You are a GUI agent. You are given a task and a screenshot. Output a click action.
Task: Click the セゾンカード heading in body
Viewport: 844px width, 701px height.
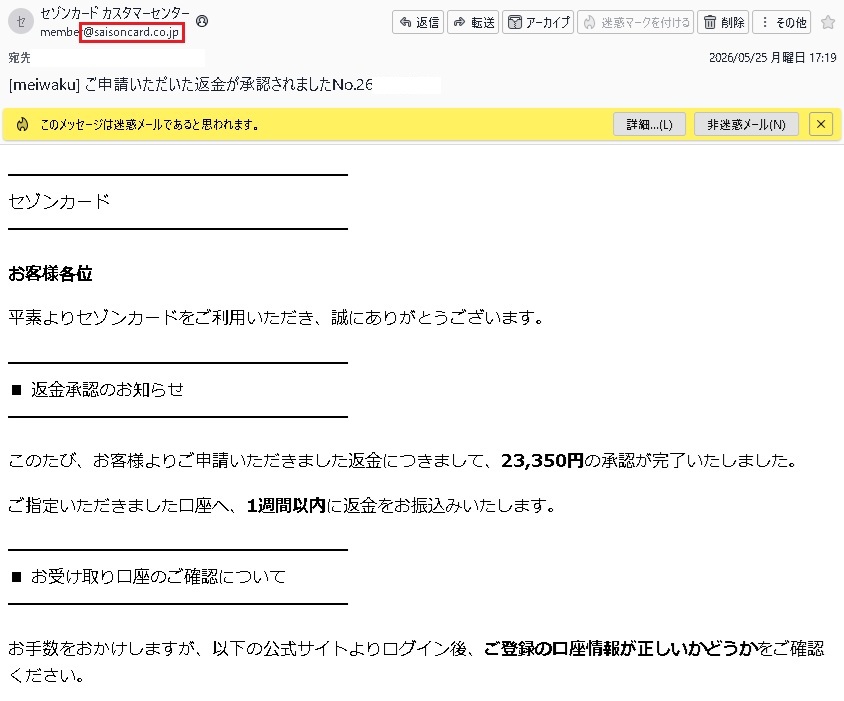pos(59,201)
